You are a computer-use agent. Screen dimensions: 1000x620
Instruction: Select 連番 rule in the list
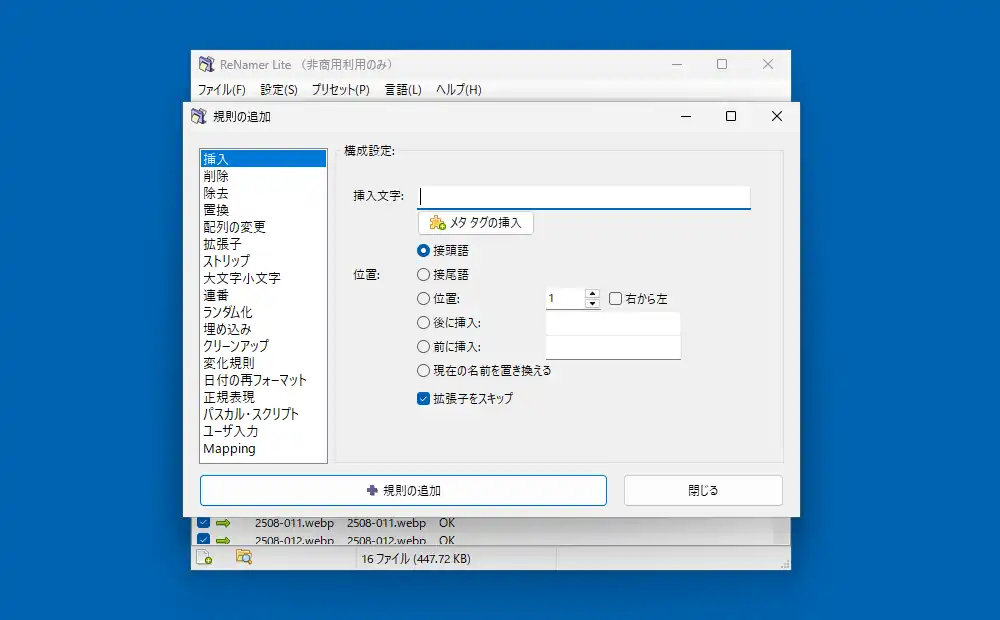click(216, 295)
